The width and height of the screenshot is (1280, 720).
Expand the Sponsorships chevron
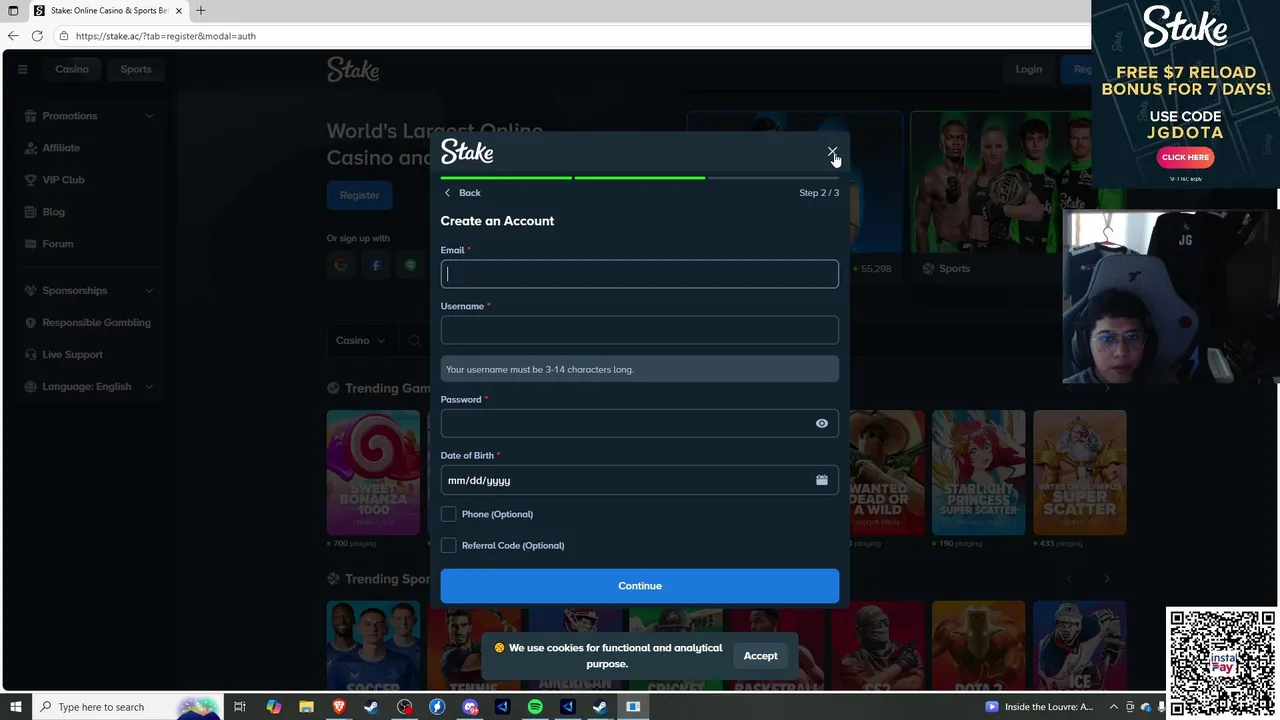[x=149, y=291]
